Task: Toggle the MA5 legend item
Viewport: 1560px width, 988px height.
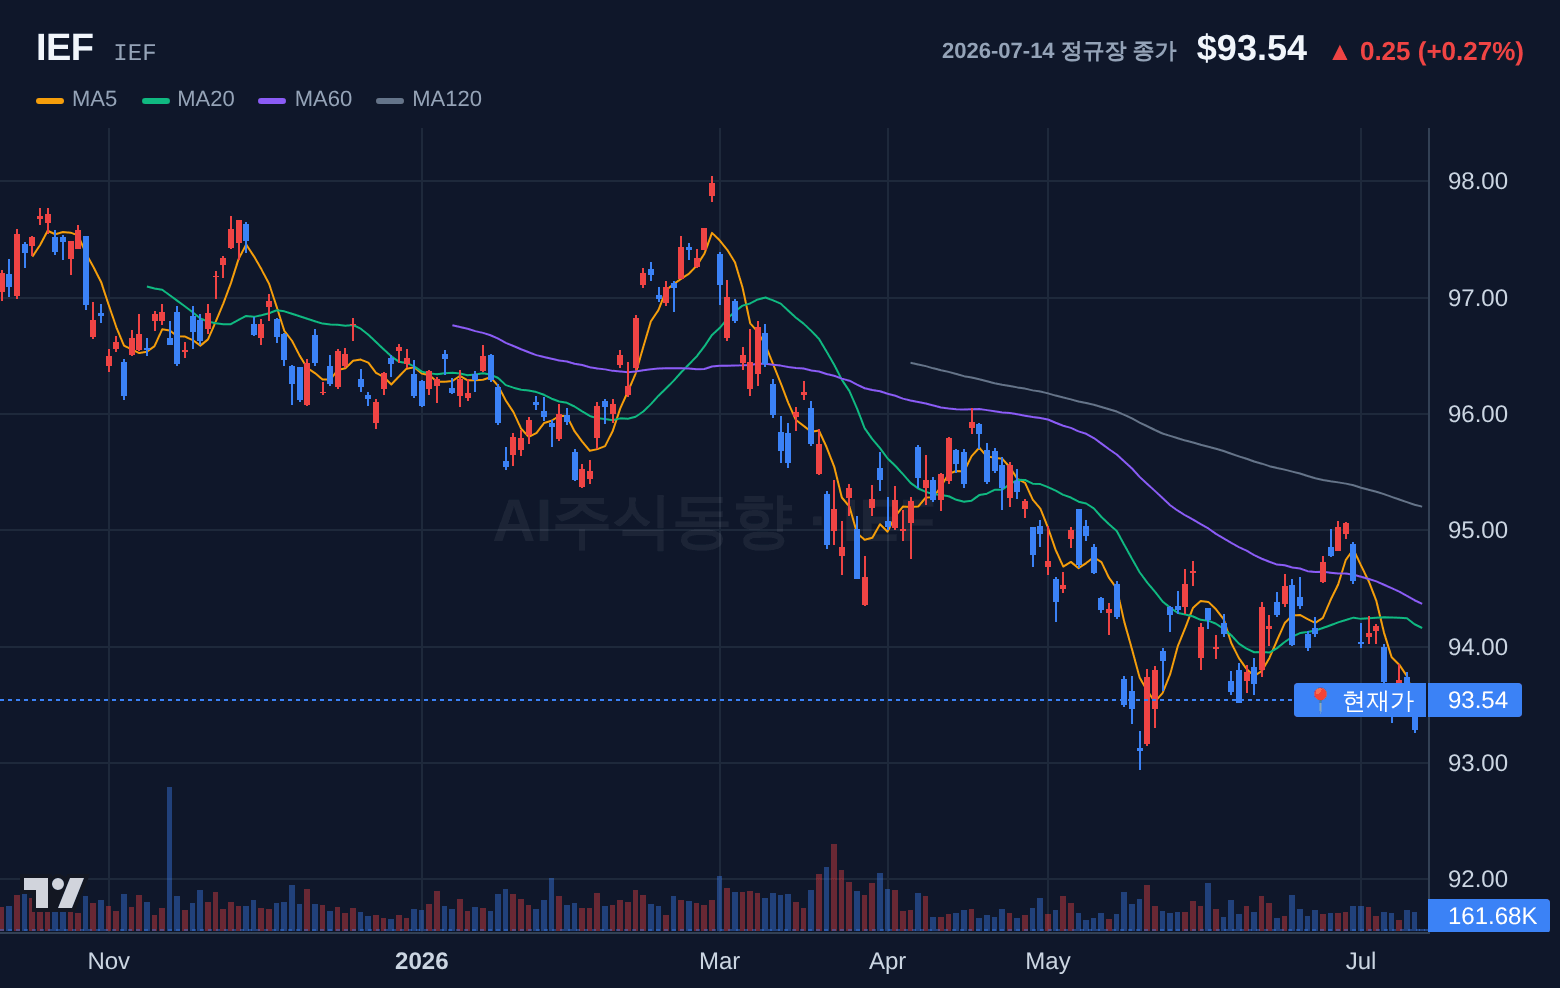Action: click(x=77, y=99)
